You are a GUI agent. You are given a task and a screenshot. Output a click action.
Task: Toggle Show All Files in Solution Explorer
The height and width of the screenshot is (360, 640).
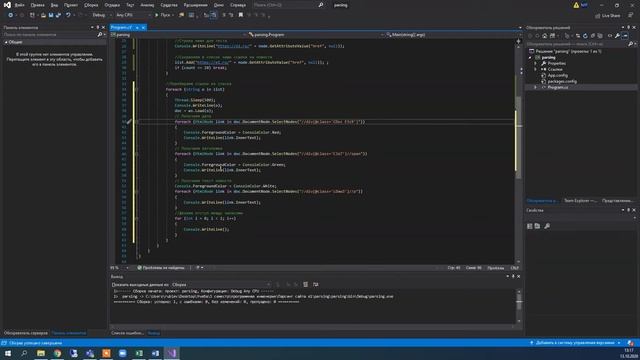point(600,36)
